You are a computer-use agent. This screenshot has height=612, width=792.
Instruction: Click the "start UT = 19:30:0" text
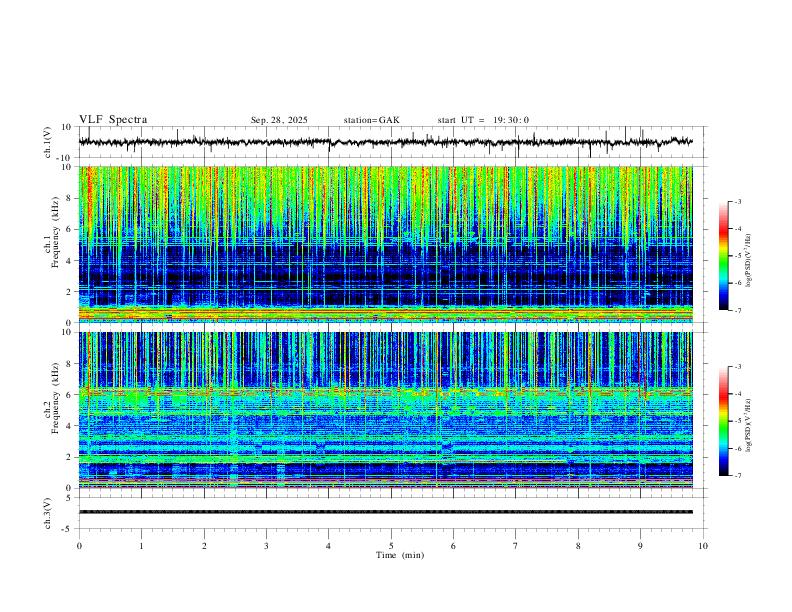click(x=483, y=120)
